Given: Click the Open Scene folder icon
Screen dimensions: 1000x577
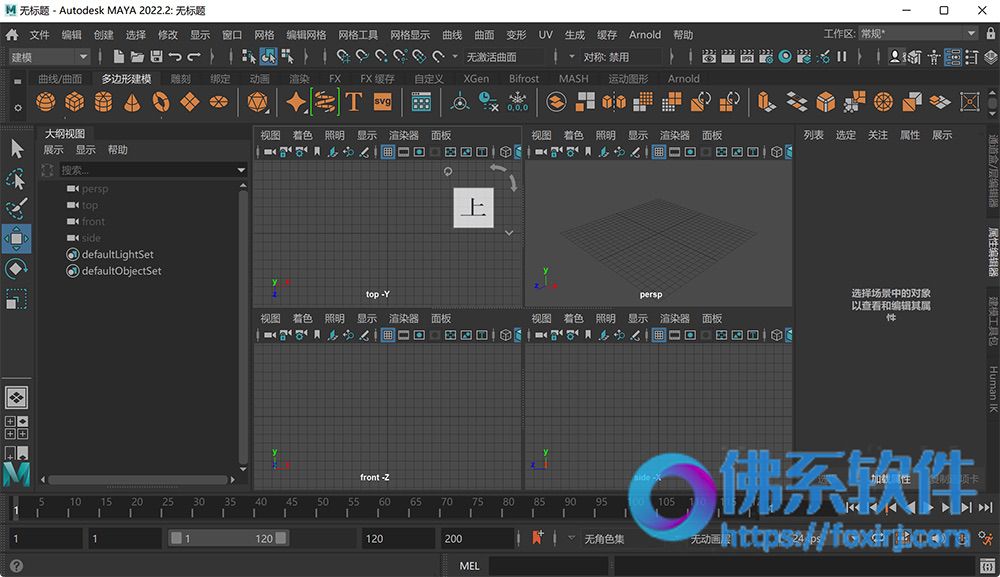Looking at the screenshot, I should (137, 57).
